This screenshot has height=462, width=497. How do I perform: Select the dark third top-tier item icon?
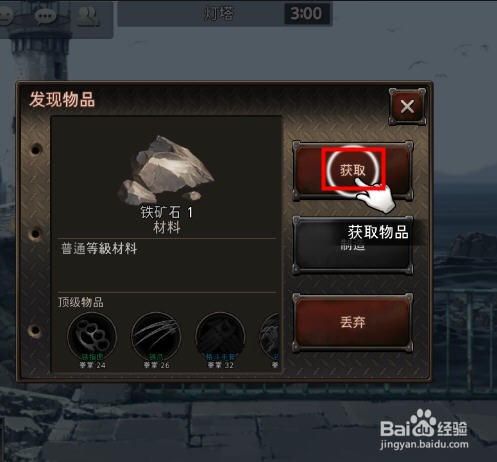(220, 336)
